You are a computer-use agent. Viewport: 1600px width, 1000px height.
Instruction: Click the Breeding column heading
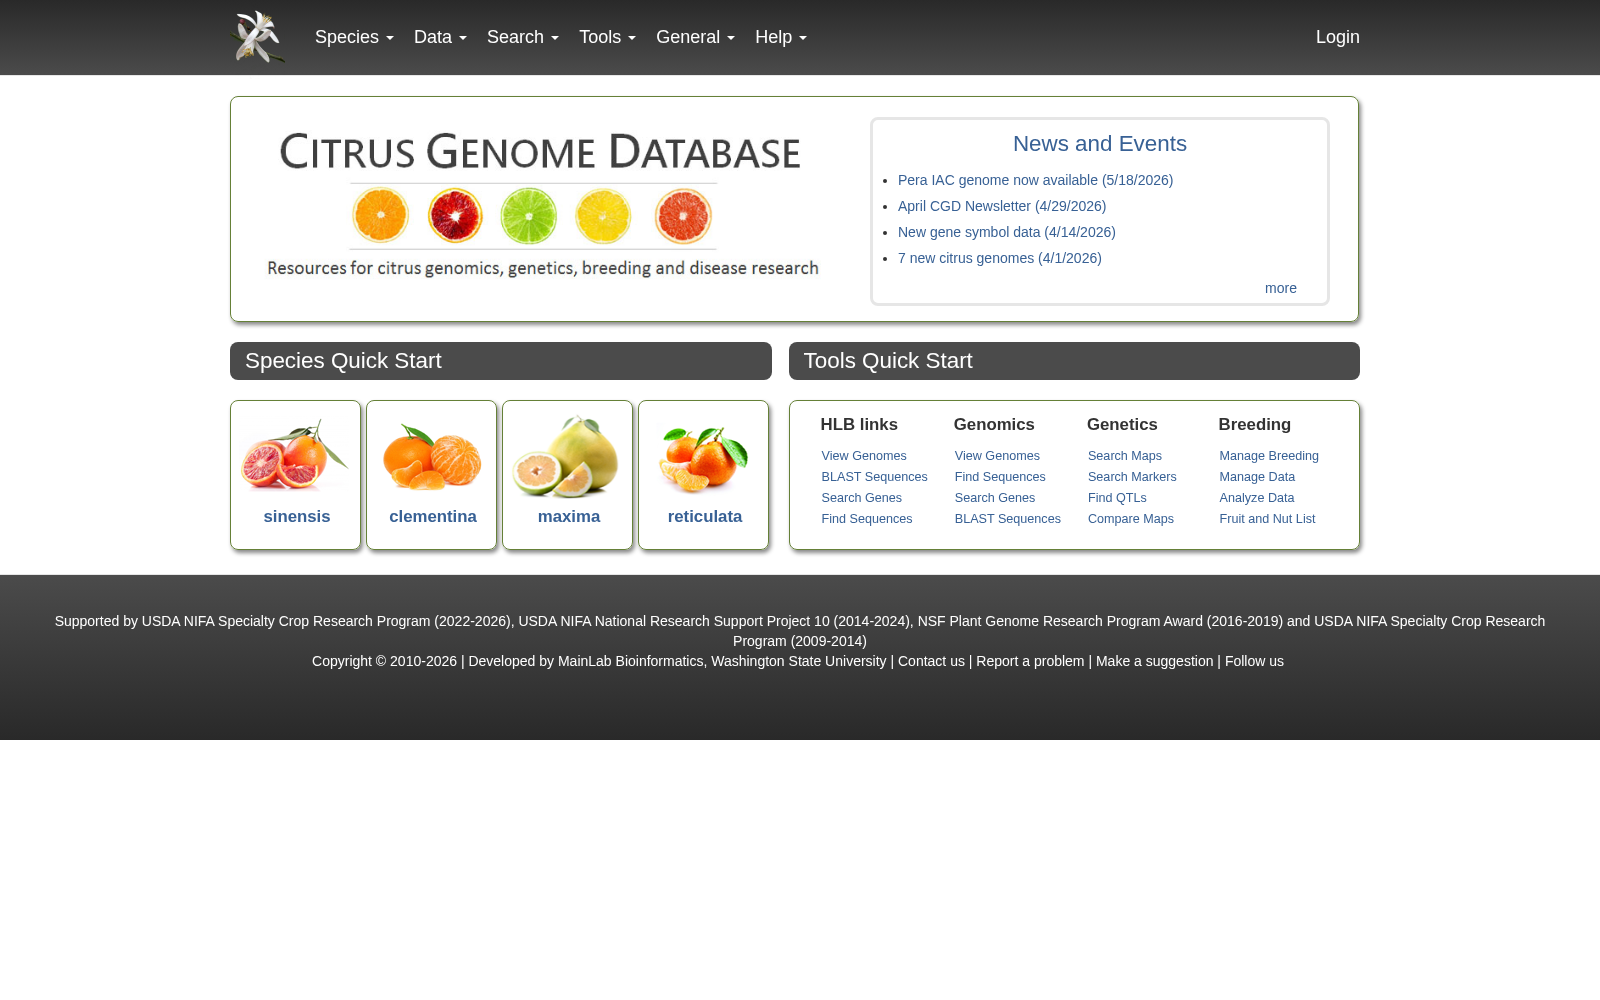click(1254, 425)
